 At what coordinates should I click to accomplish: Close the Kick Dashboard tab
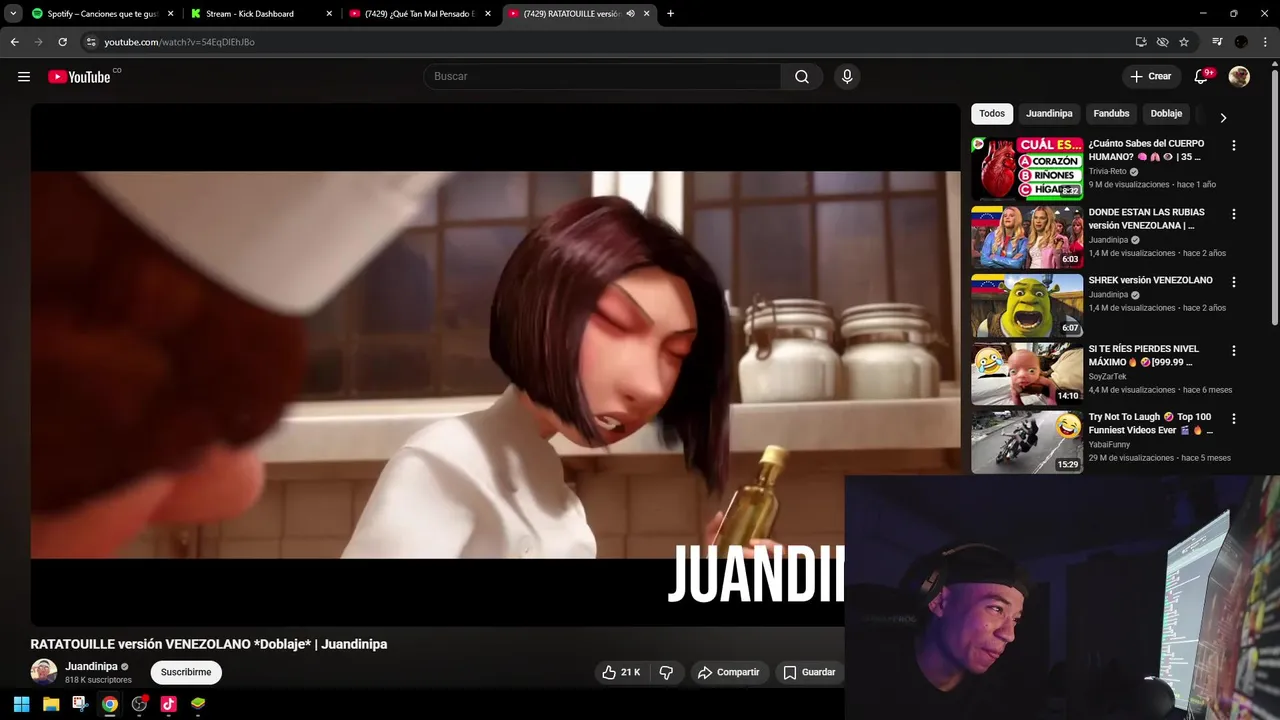pyautogui.click(x=329, y=14)
